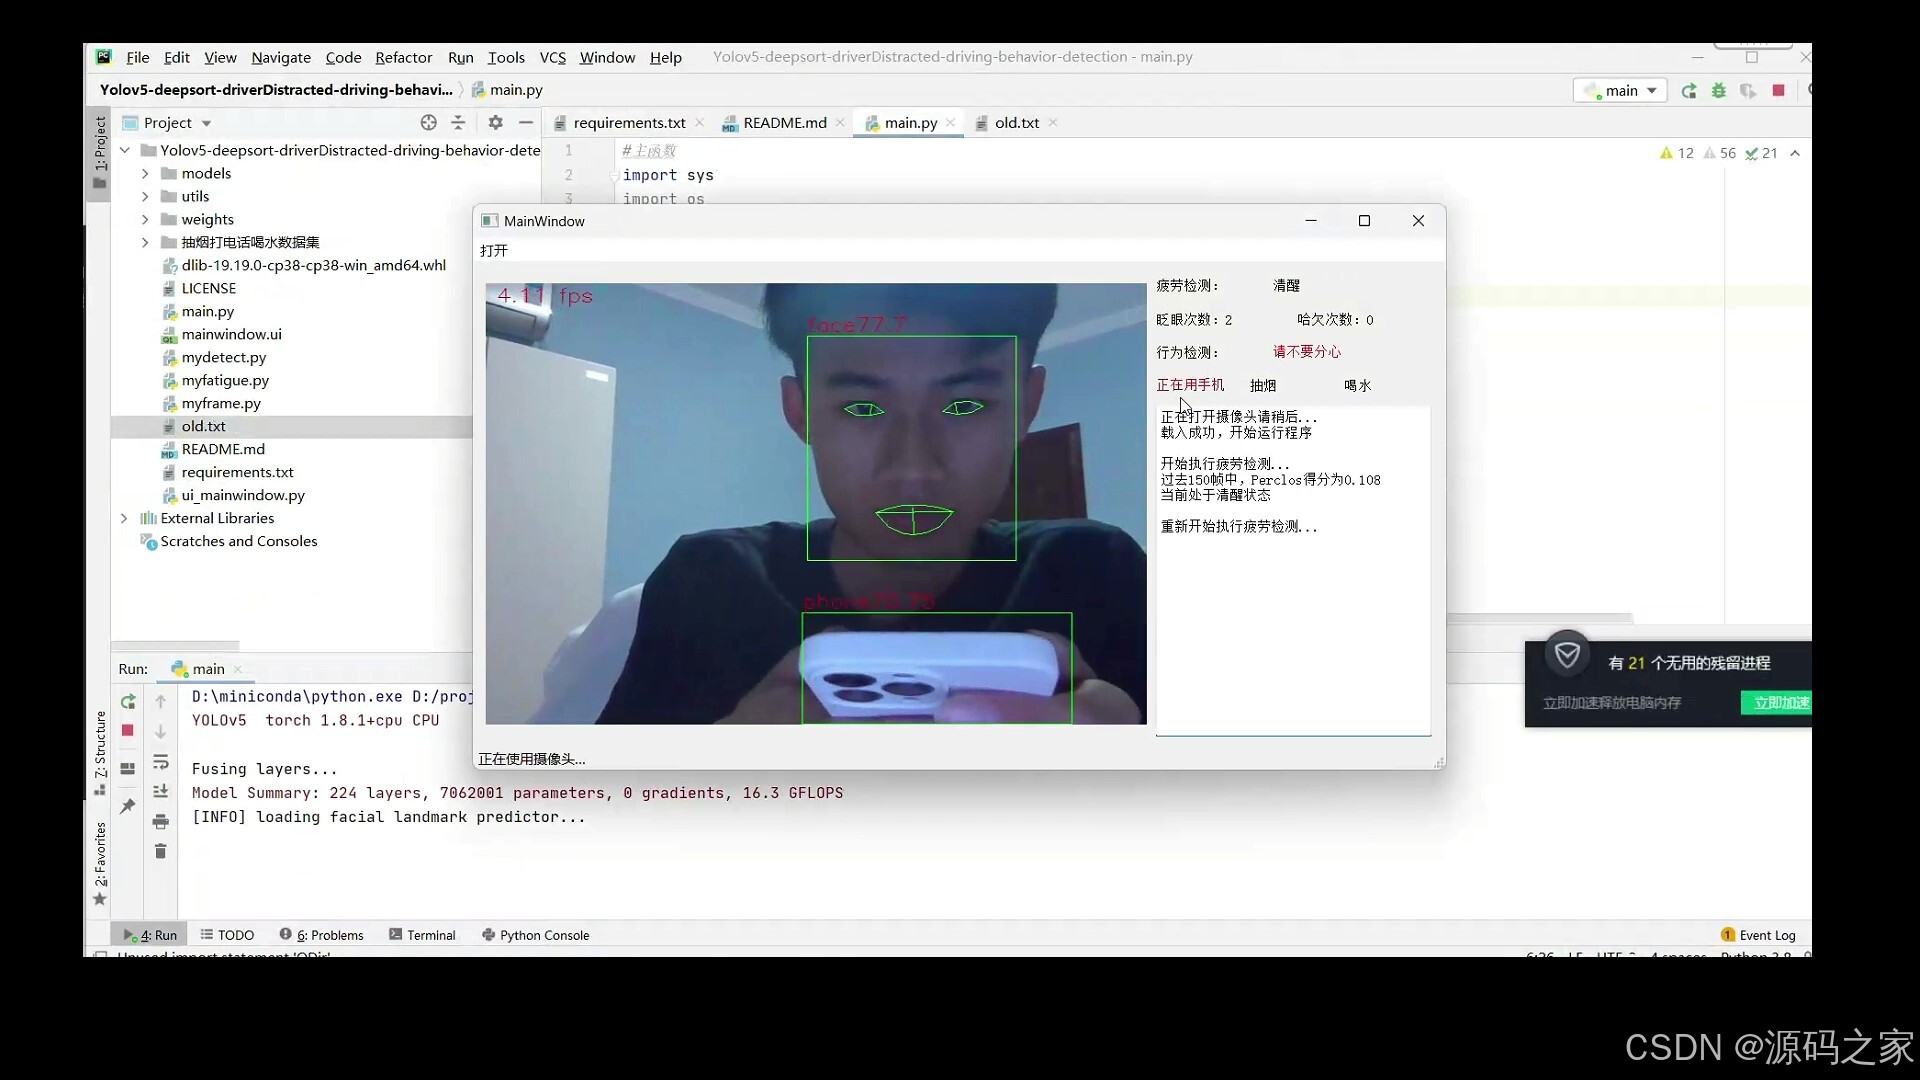Switch to the README.md editor tab

784,123
